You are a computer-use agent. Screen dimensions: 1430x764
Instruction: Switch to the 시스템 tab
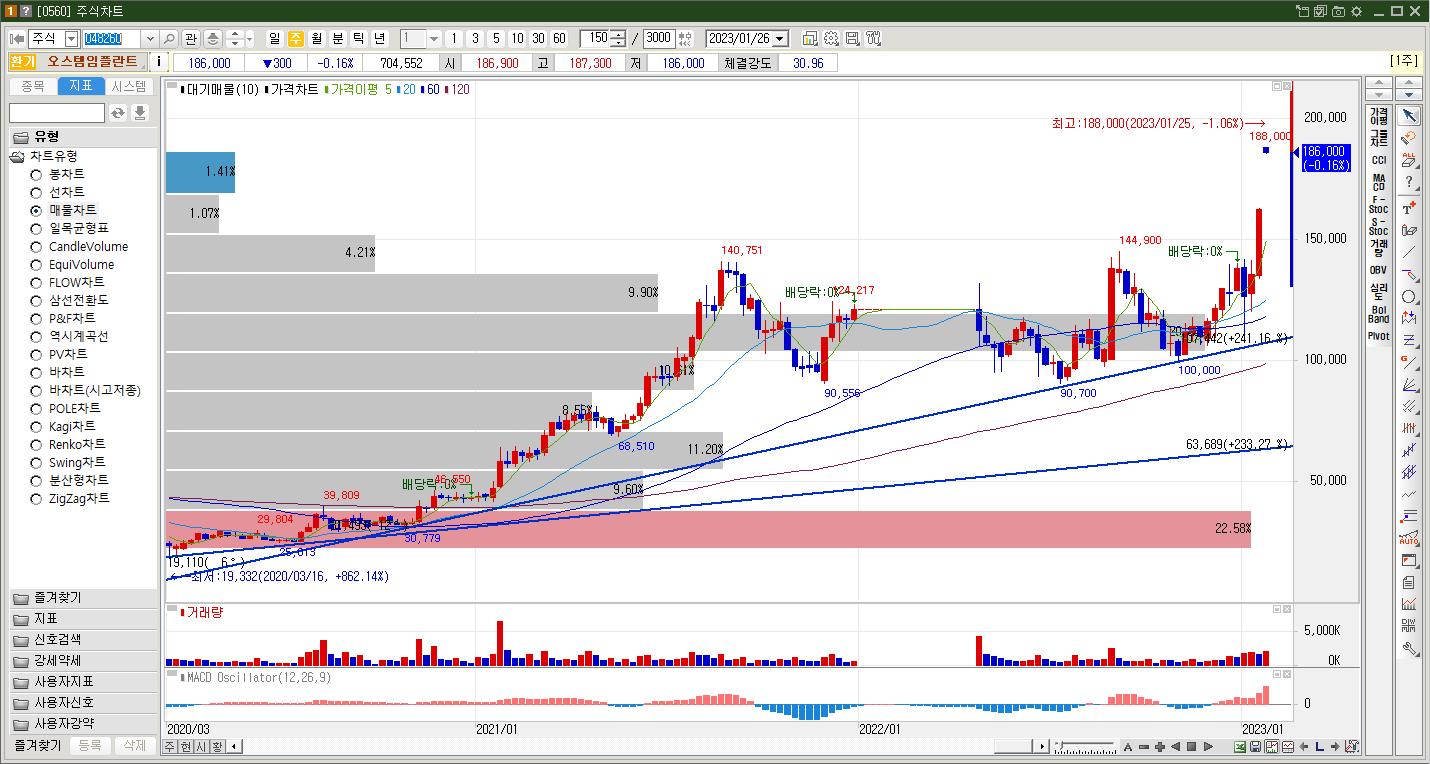[129, 87]
